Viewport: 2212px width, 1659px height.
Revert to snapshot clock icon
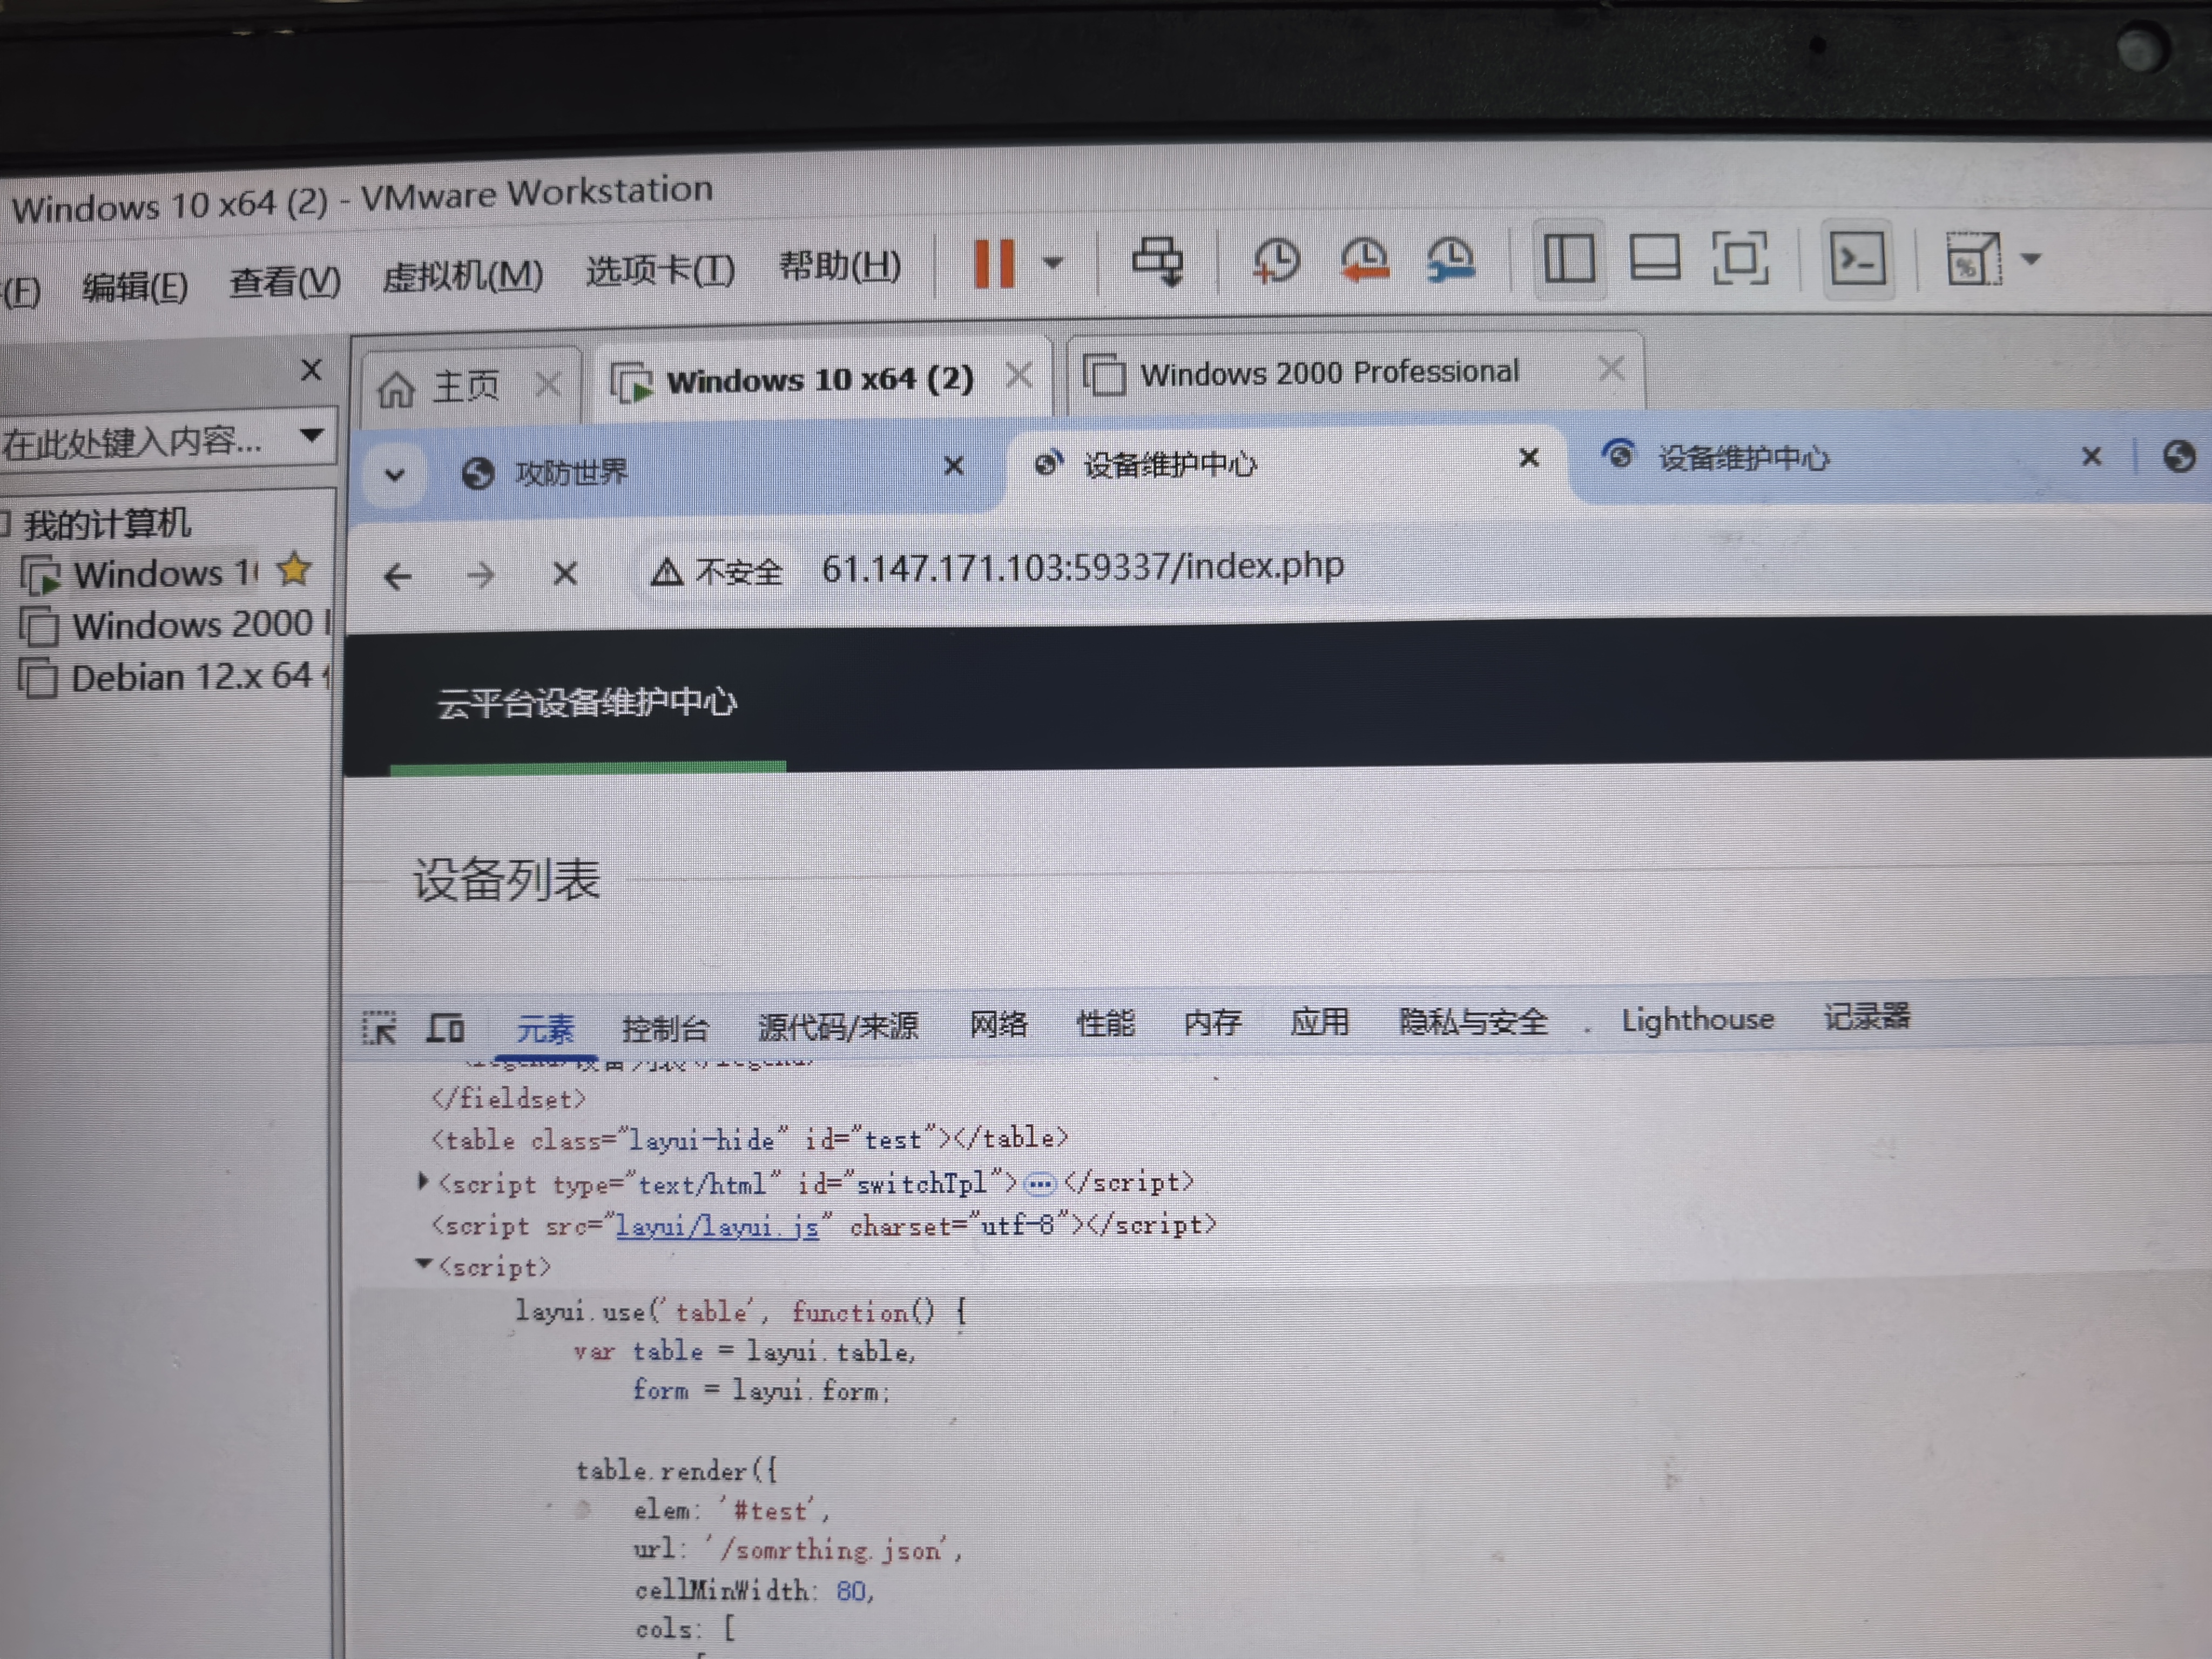pos(1364,259)
